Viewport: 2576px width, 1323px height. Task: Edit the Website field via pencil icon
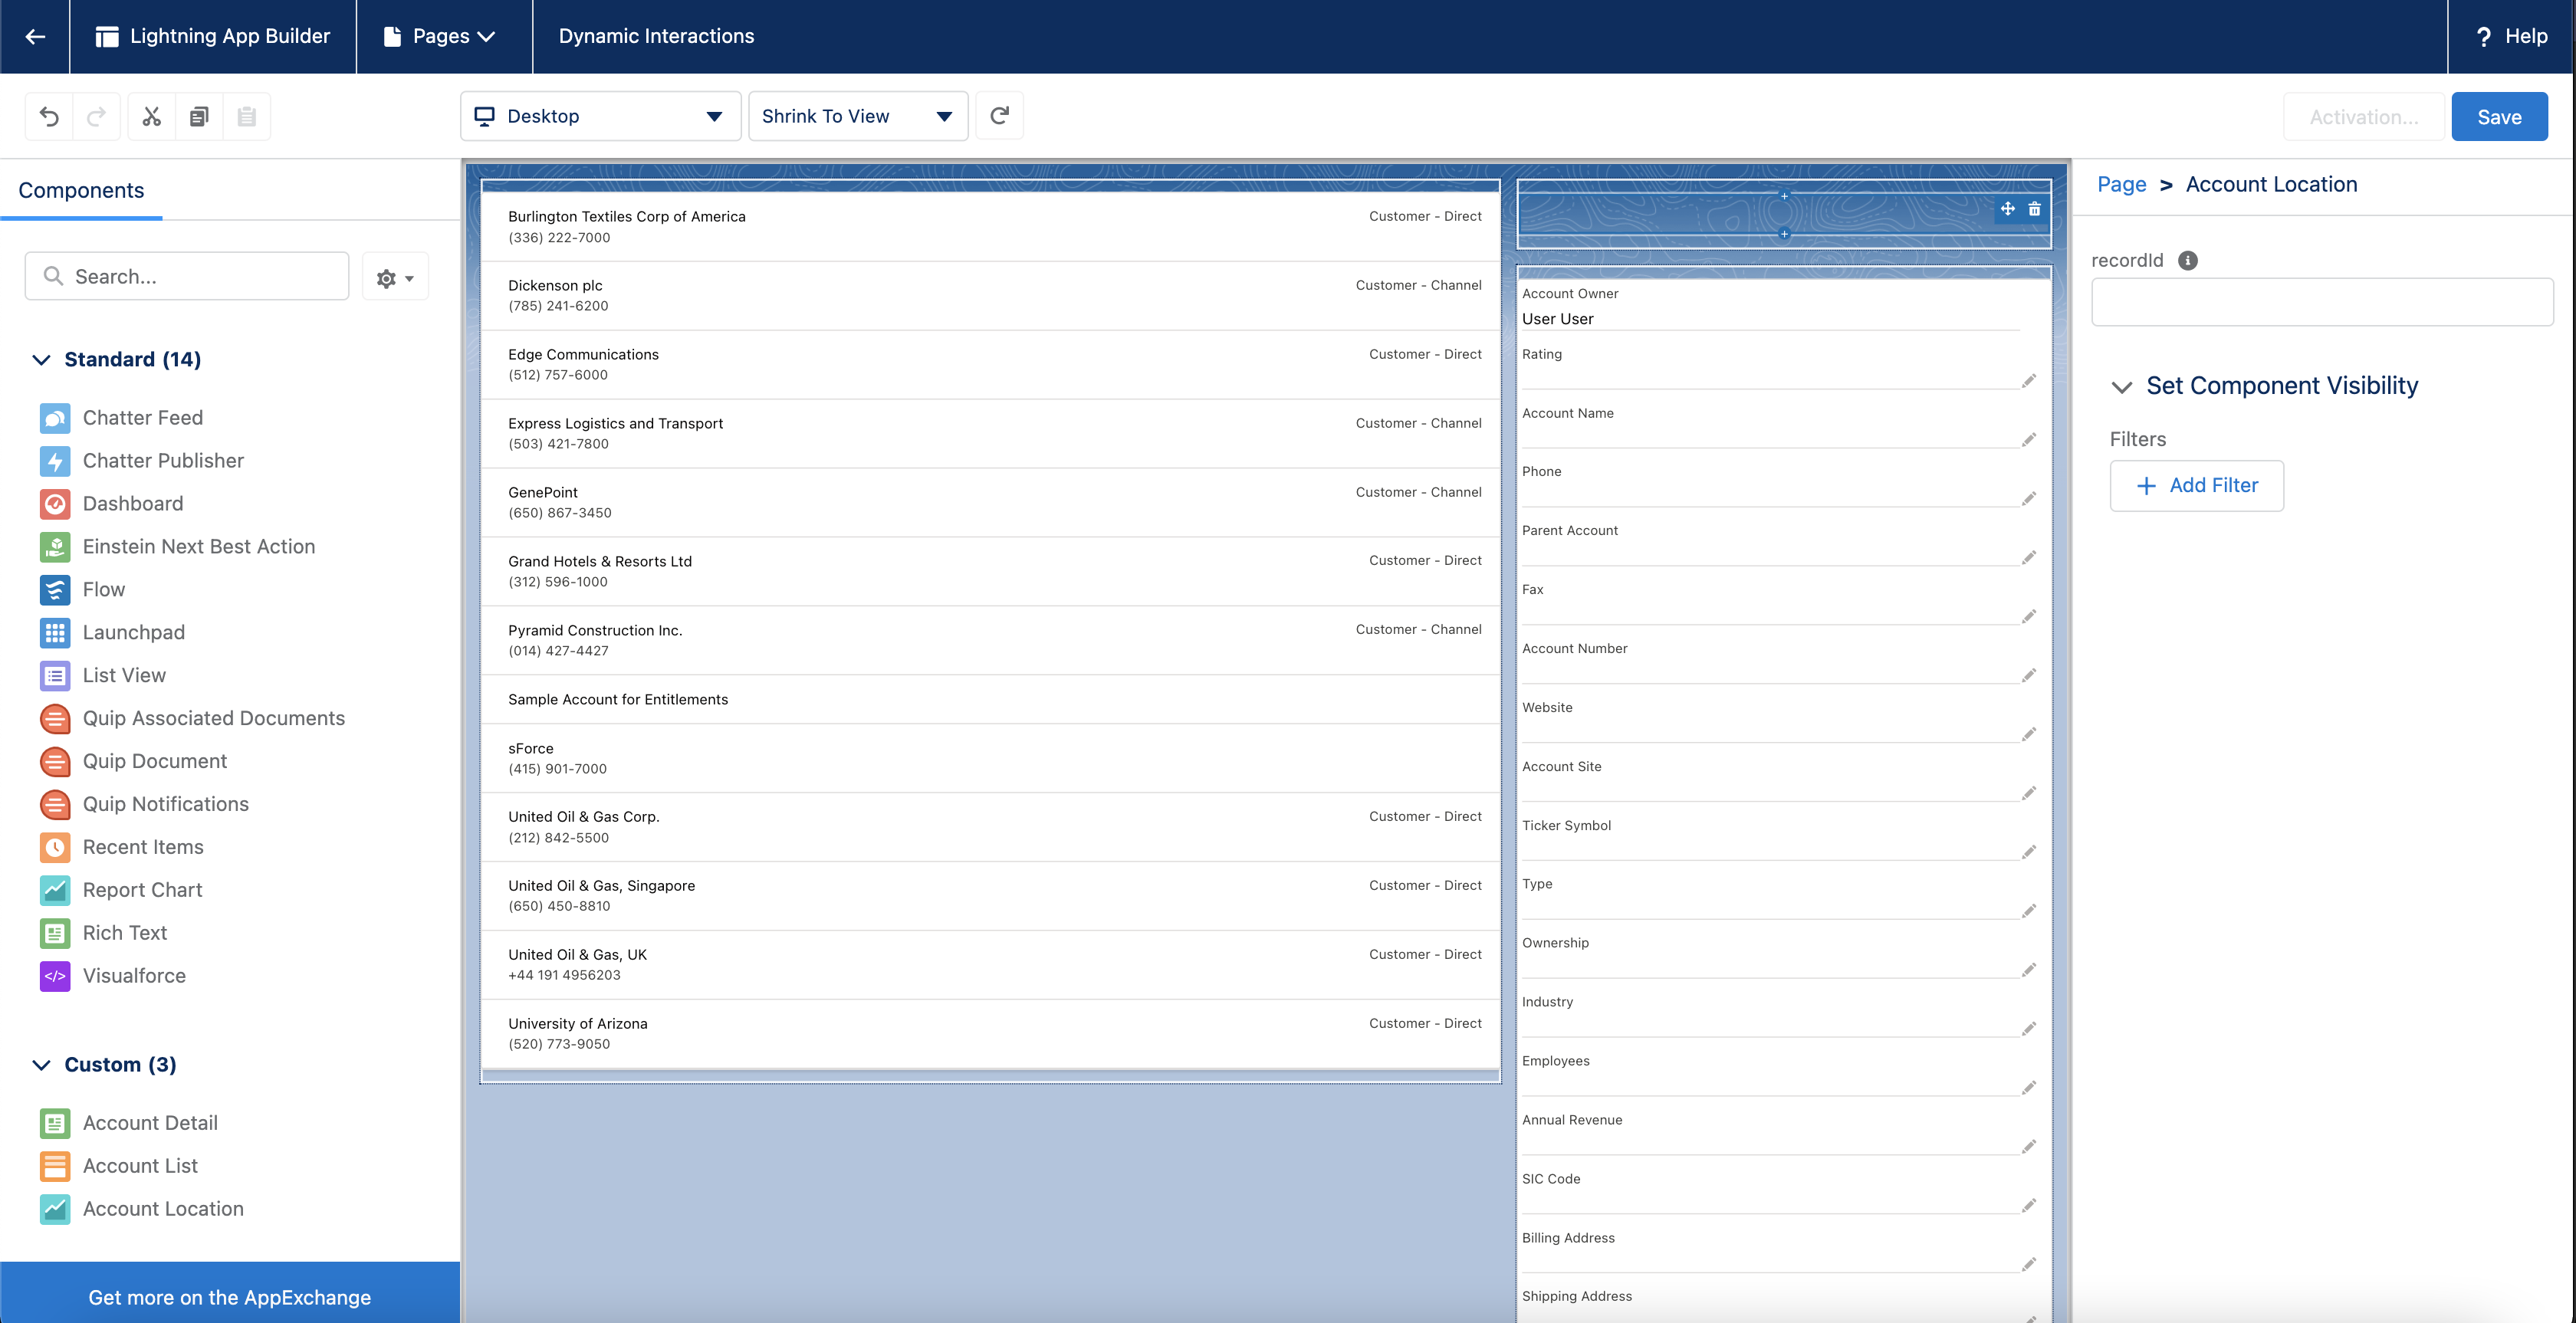click(x=2029, y=735)
